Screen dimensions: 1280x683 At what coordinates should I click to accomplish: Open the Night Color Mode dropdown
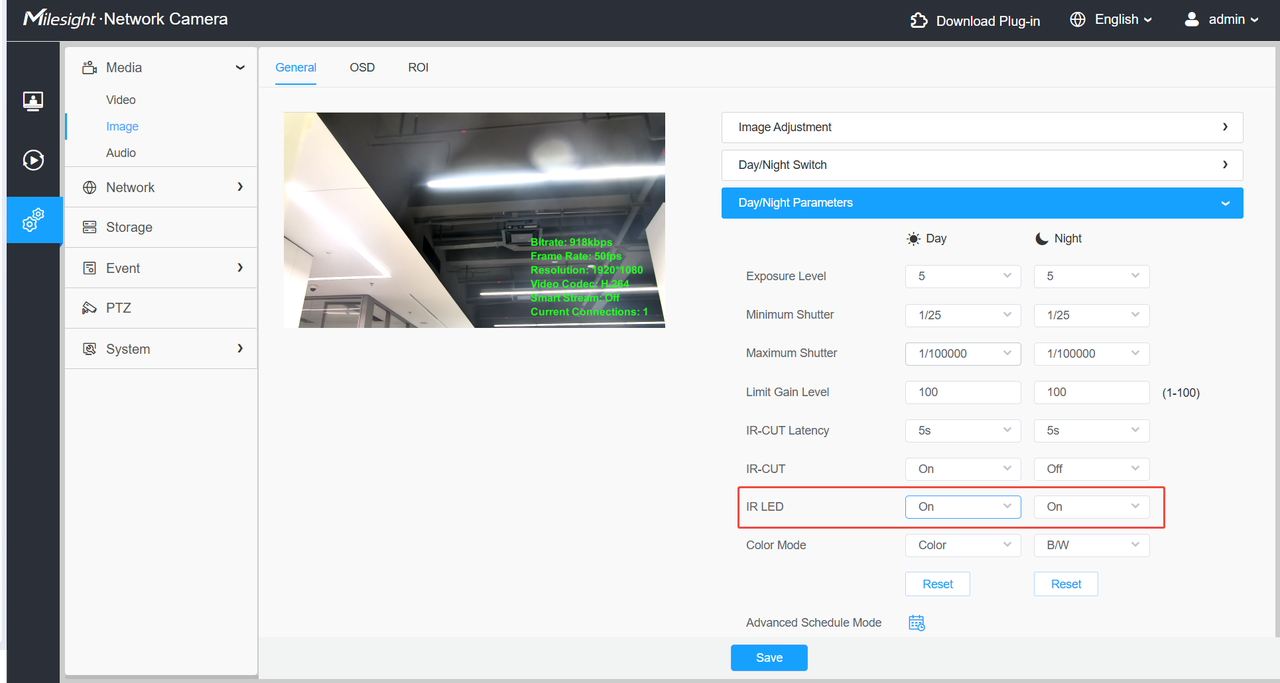click(1091, 545)
